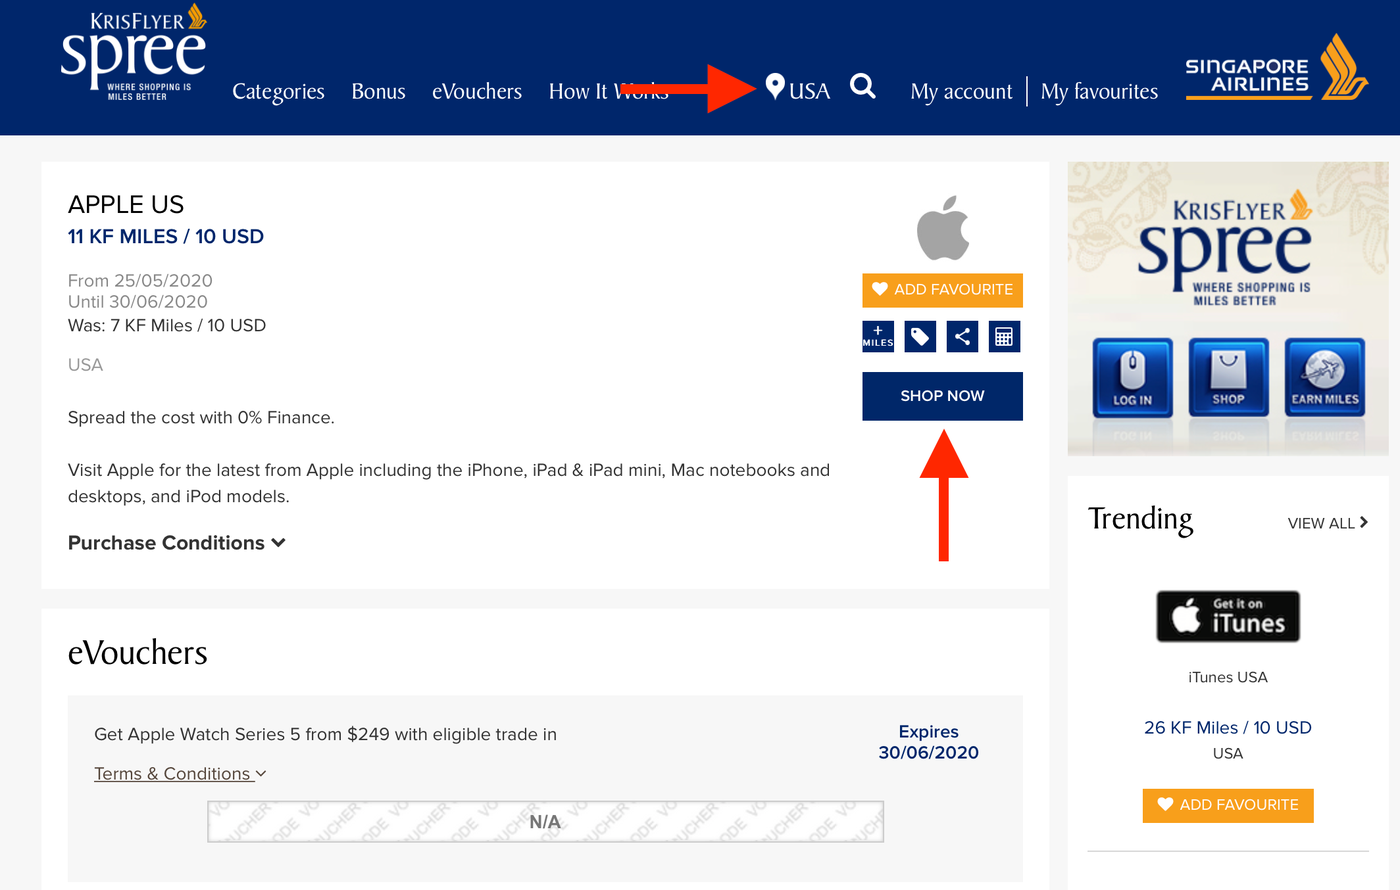Click the iTunes trending thumbnail
The width and height of the screenshot is (1400, 890).
(x=1228, y=616)
